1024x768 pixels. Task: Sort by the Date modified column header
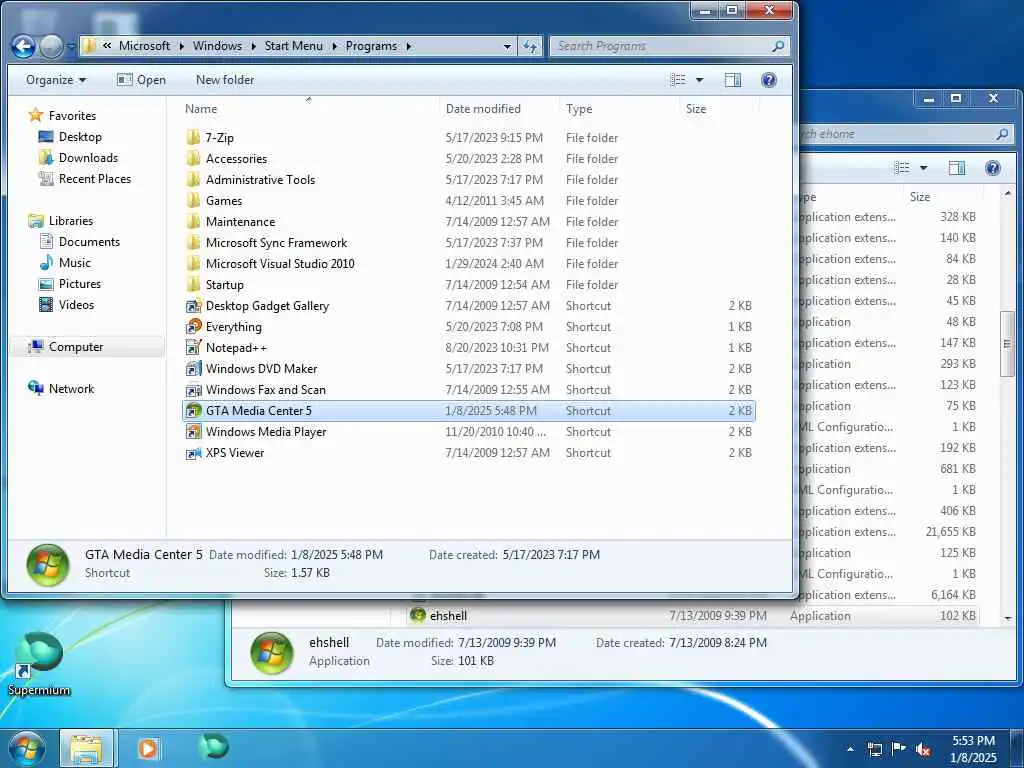[x=500, y=108]
